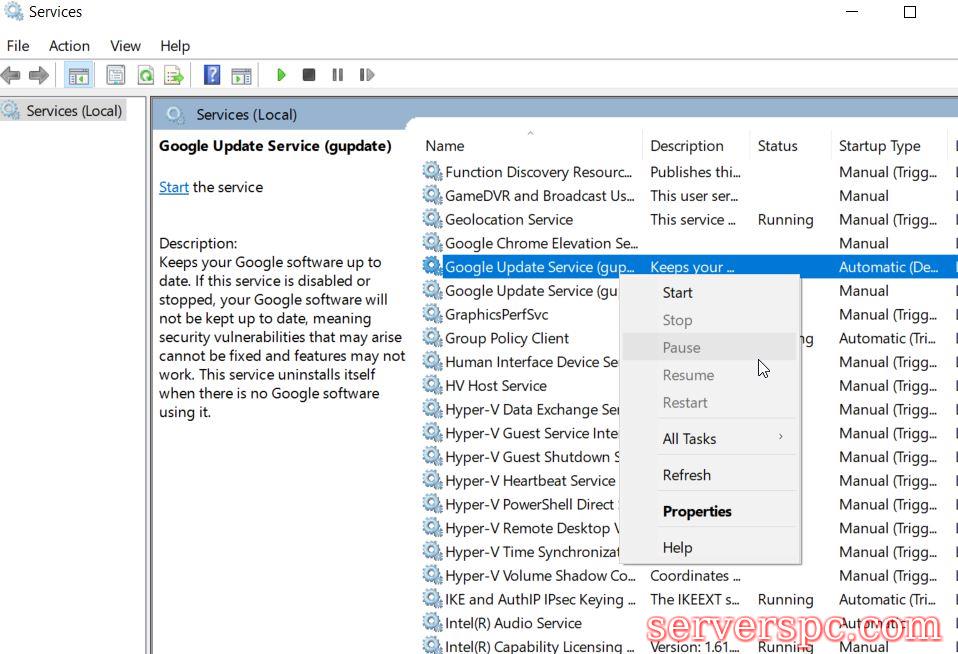The height and width of the screenshot is (654, 958).
Task: Open Help via the blue question mark icon
Action: pyautogui.click(x=212, y=75)
